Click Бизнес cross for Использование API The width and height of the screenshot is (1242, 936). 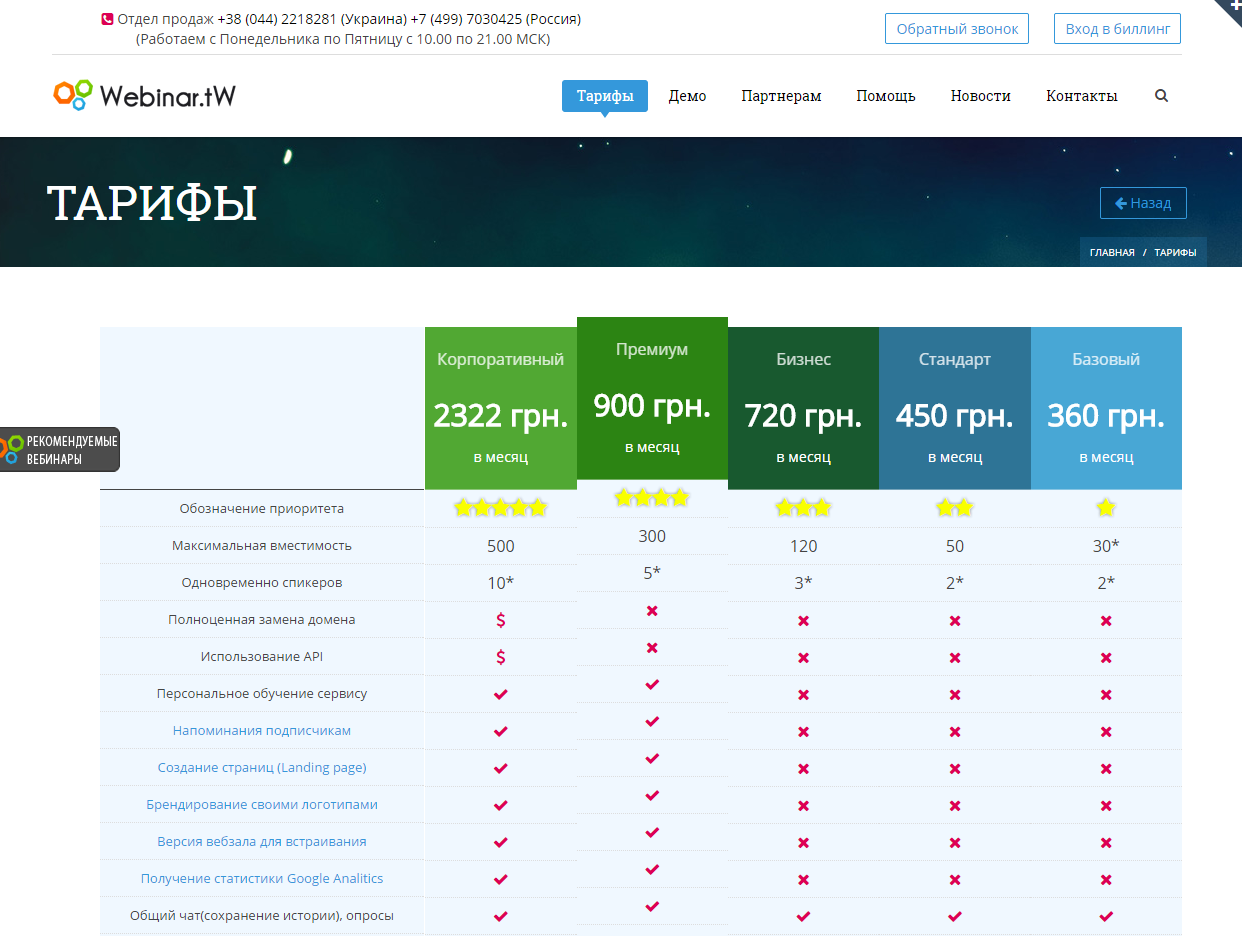coord(803,658)
